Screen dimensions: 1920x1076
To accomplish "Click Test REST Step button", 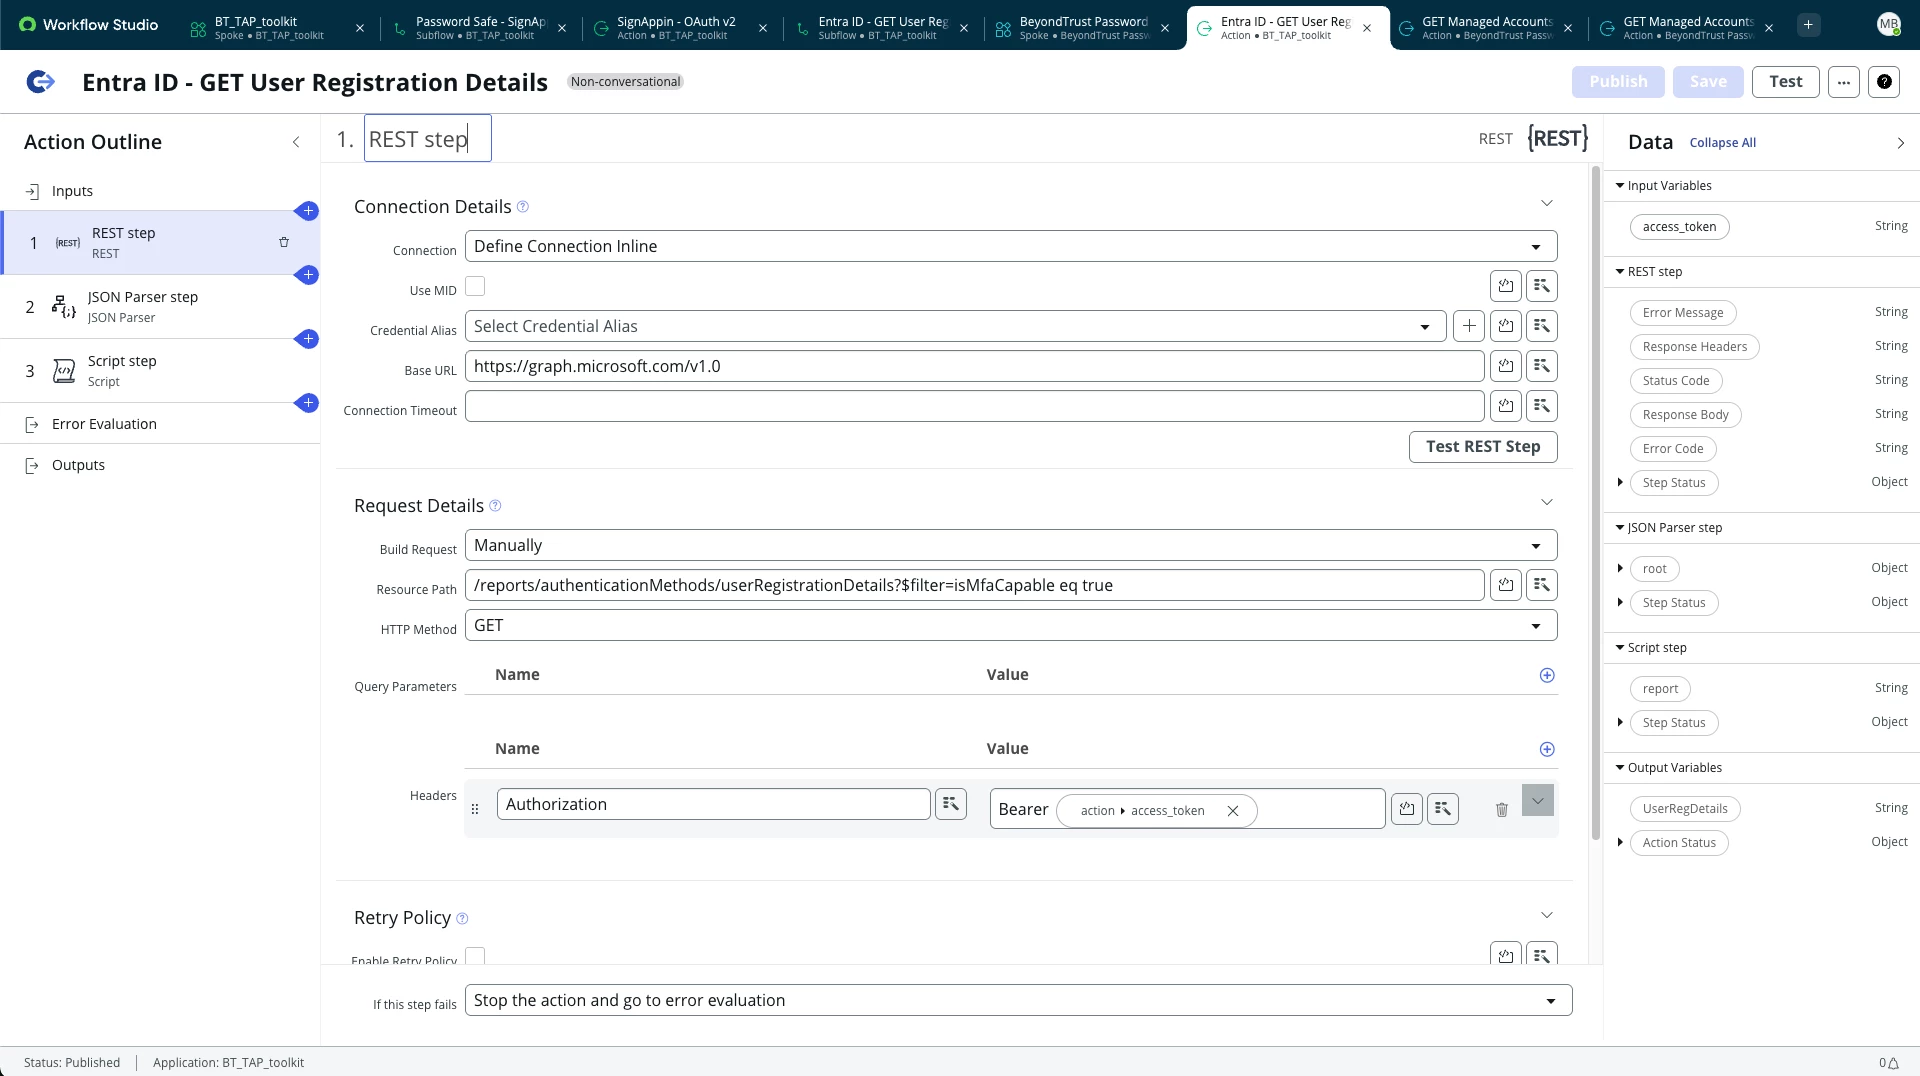I will [1483, 447].
